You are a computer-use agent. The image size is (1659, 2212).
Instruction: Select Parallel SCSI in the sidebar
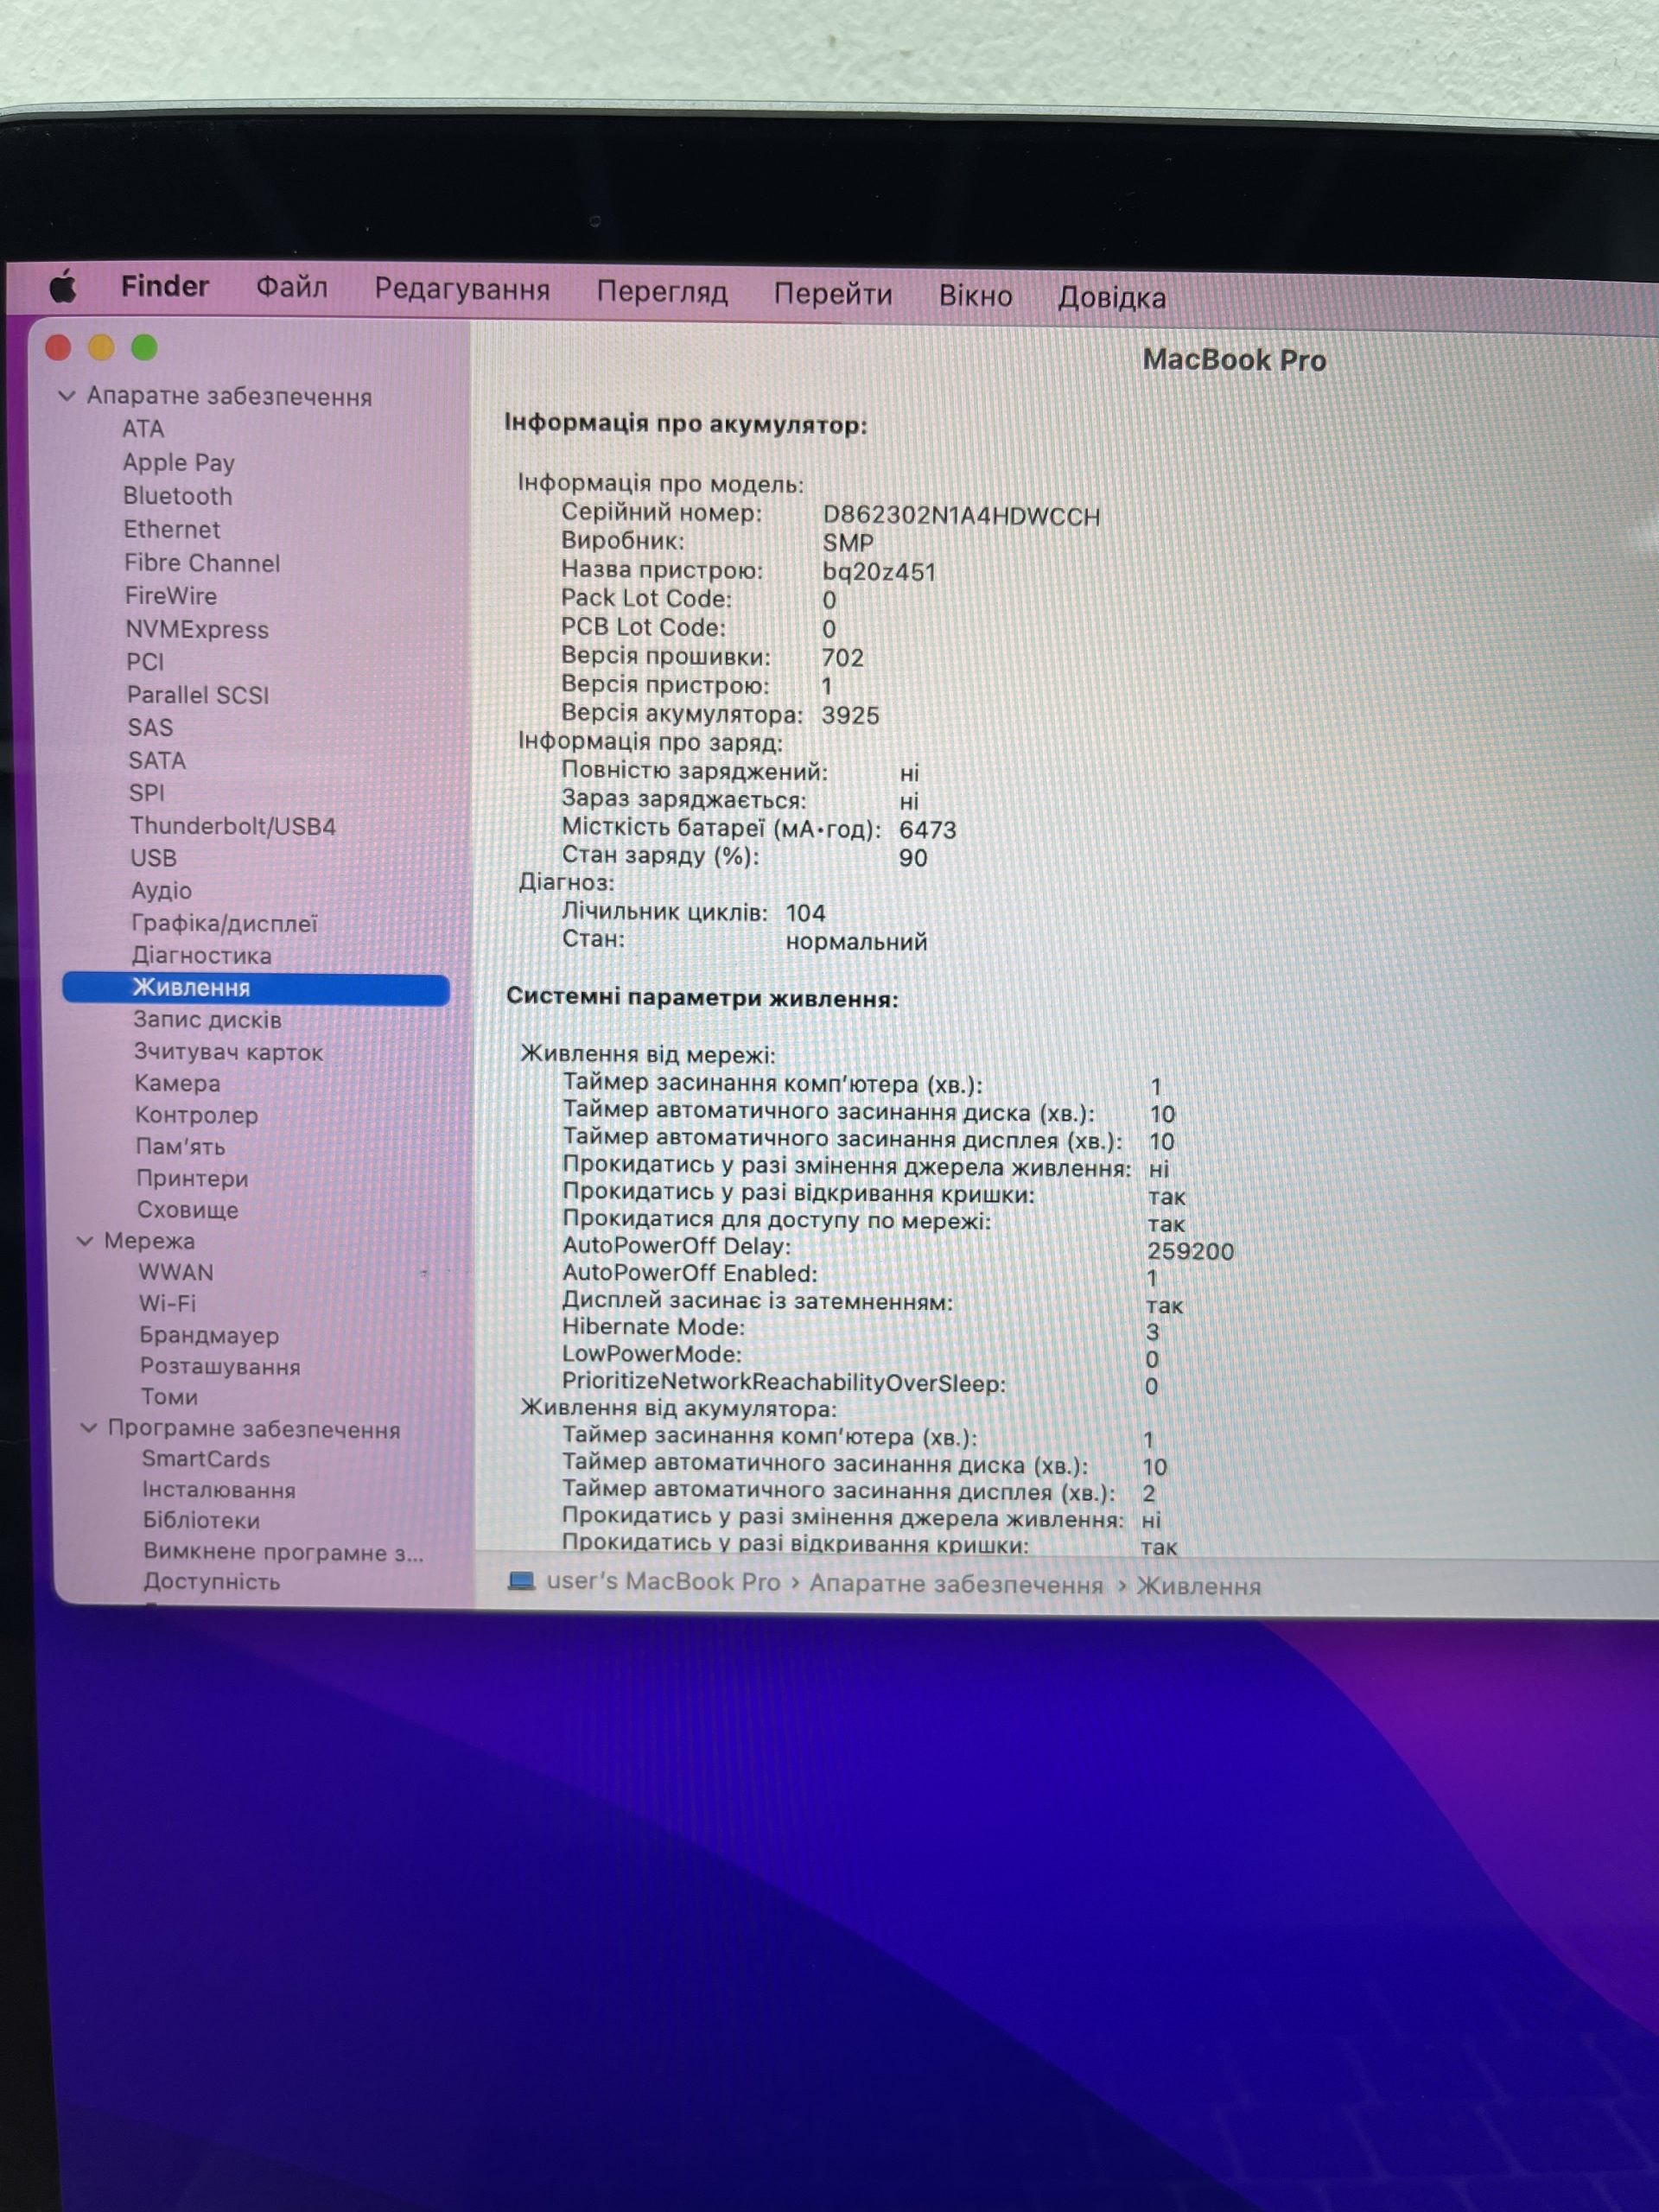click(198, 695)
